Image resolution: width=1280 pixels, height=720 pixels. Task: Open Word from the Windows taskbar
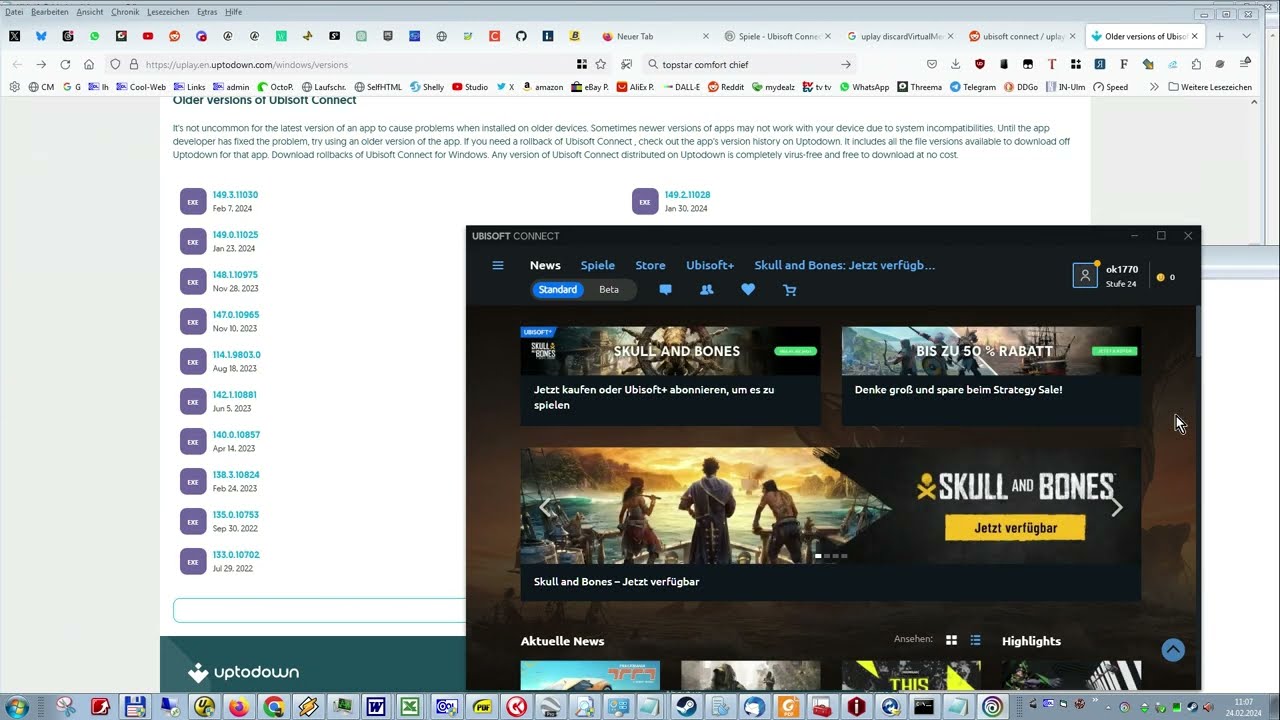pyautogui.click(x=376, y=707)
